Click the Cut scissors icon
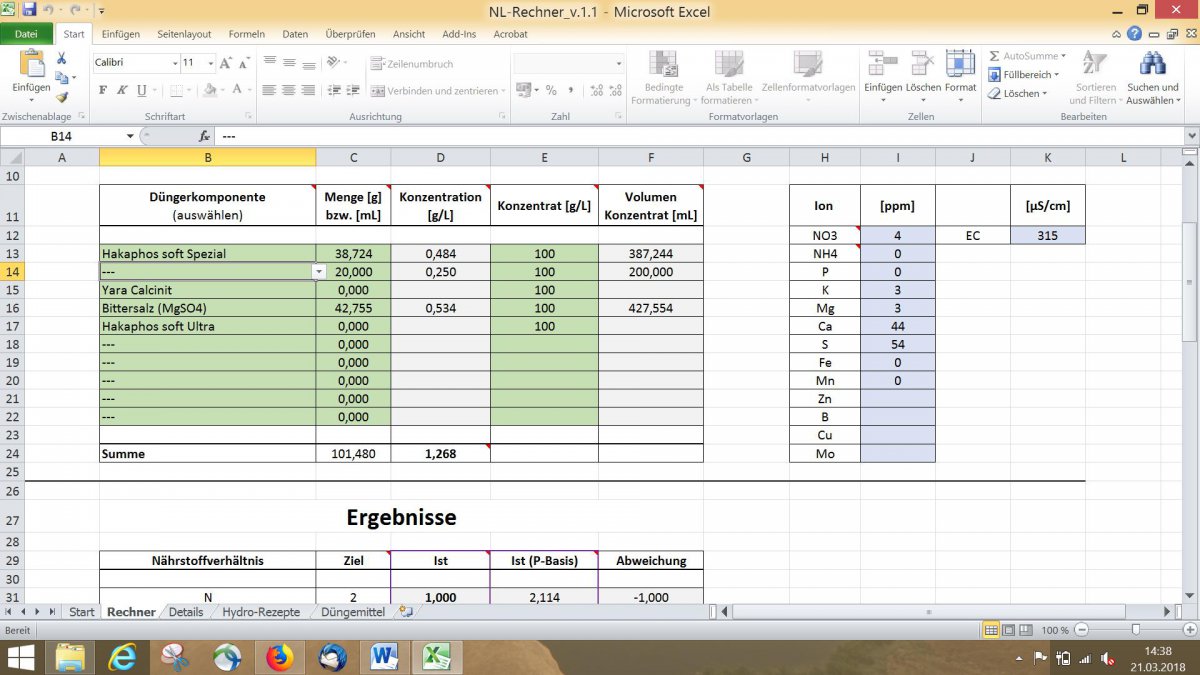The image size is (1200, 675). click(x=62, y=60)
